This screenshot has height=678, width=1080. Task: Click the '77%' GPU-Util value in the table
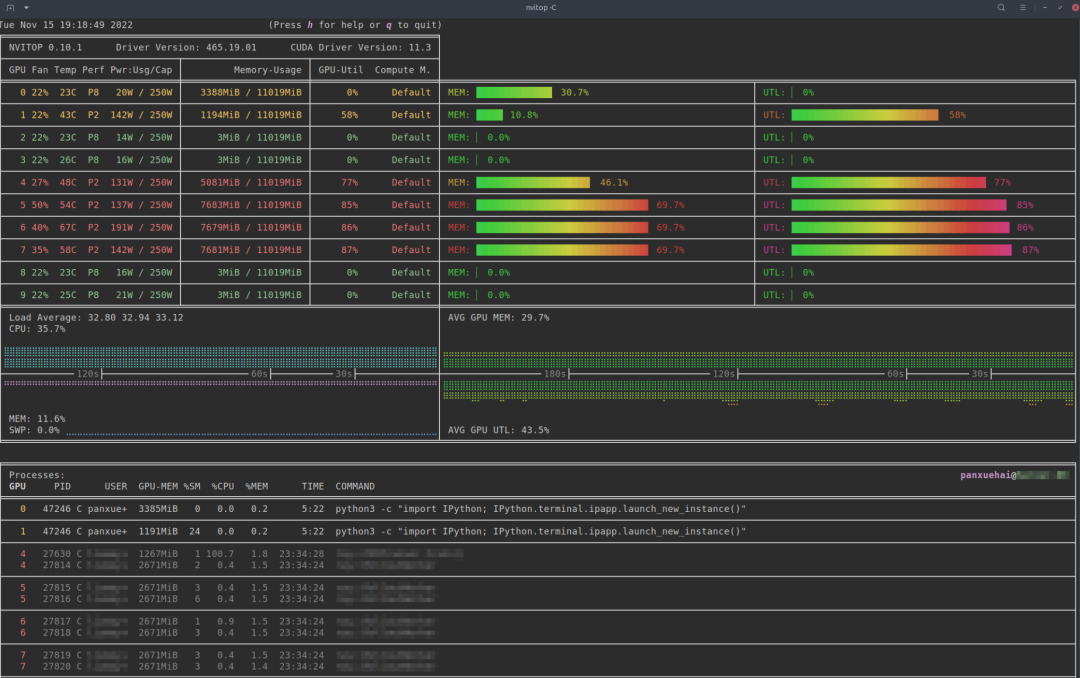(349, 183)
